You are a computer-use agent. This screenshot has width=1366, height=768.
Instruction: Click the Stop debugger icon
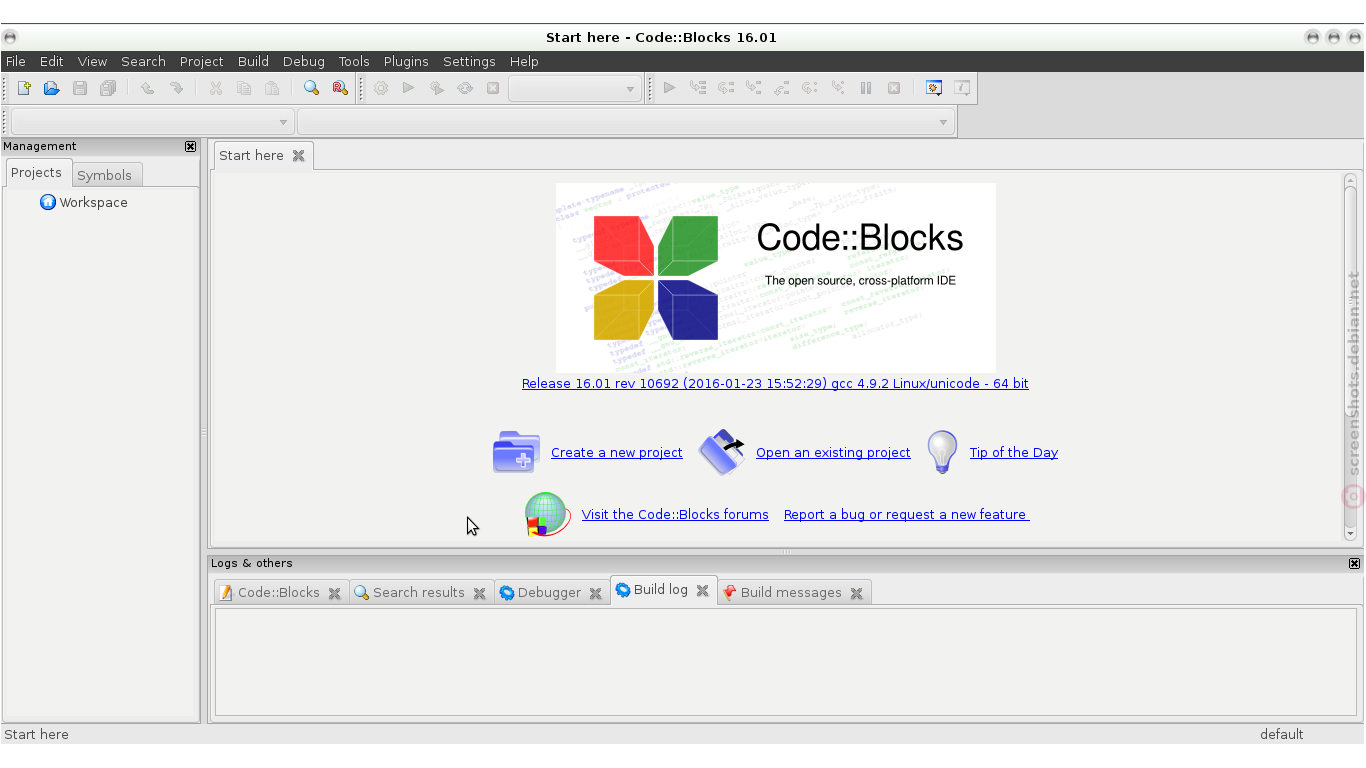coord(894,88)
